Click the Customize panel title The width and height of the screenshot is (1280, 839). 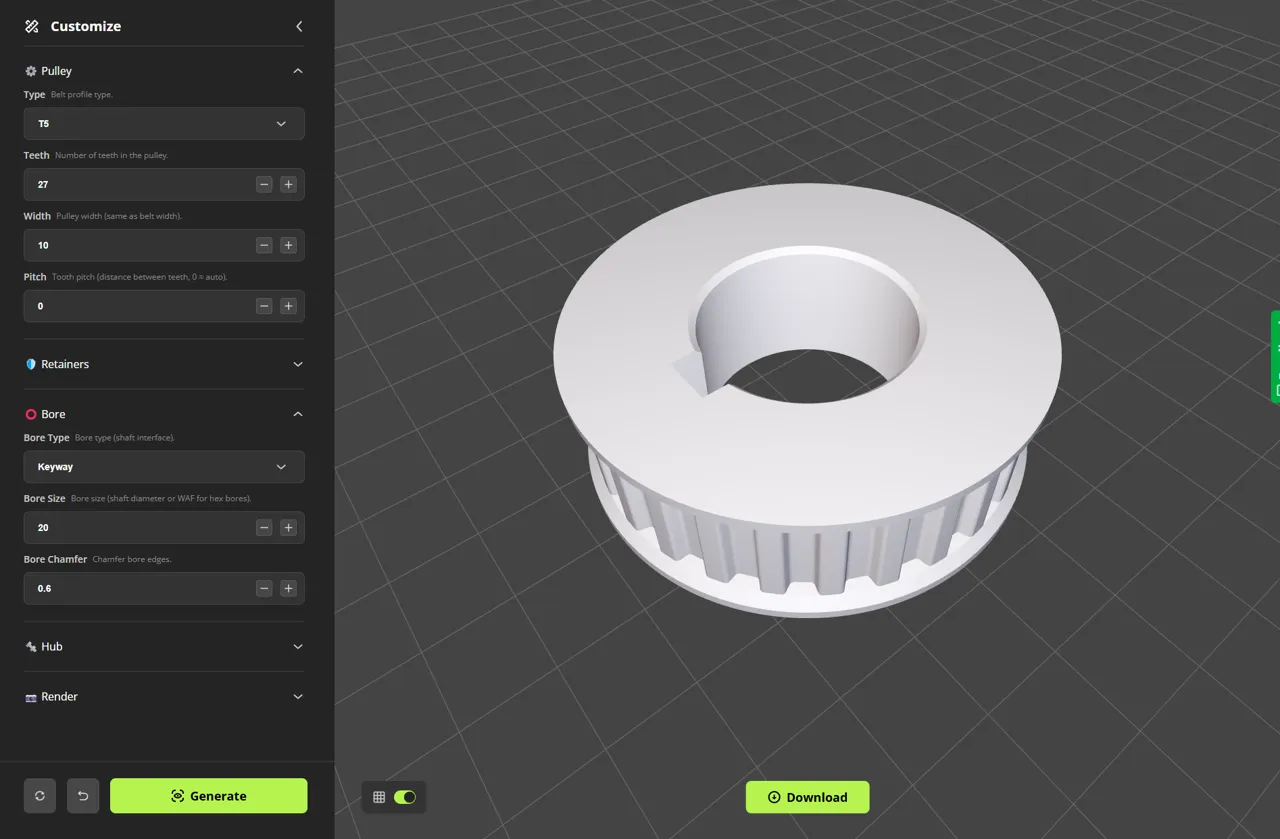point(86,27)
